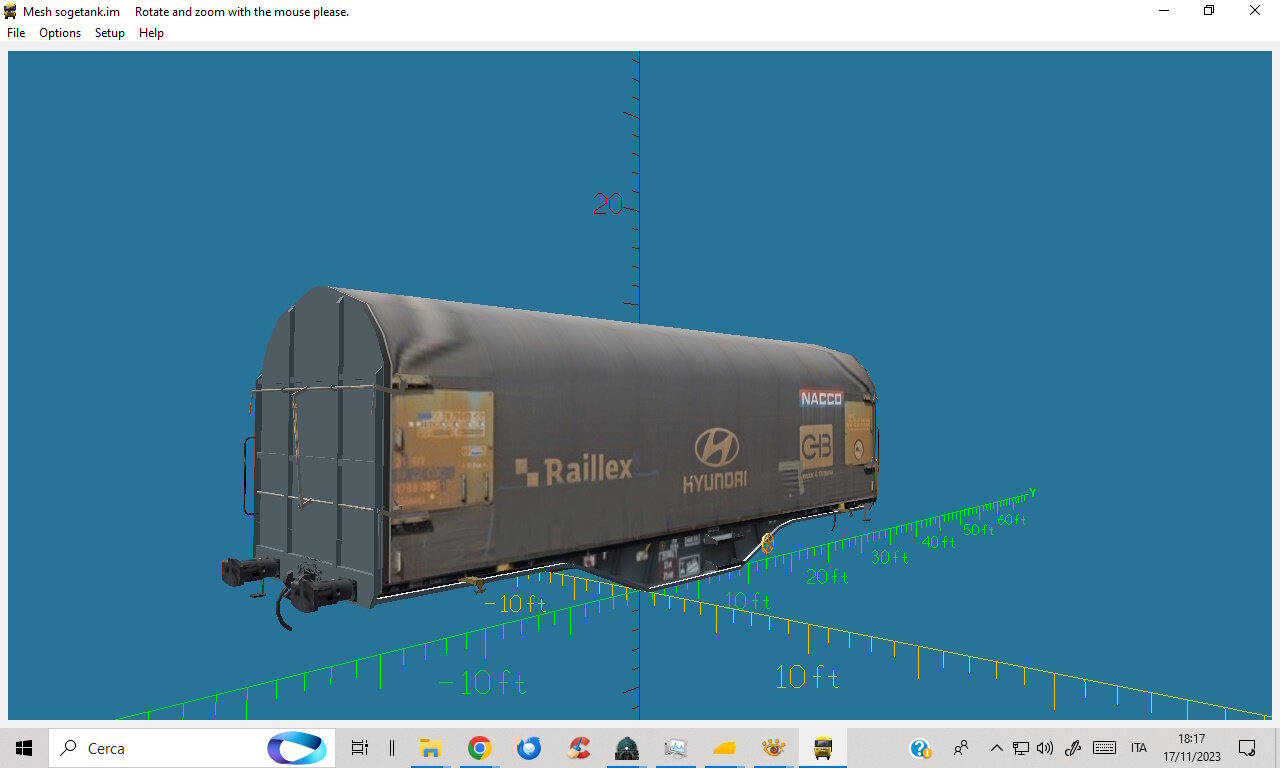The image size is (1280, 768).
Task: Click the Cerca search box in taskbar
Action: tap(192, 748)
